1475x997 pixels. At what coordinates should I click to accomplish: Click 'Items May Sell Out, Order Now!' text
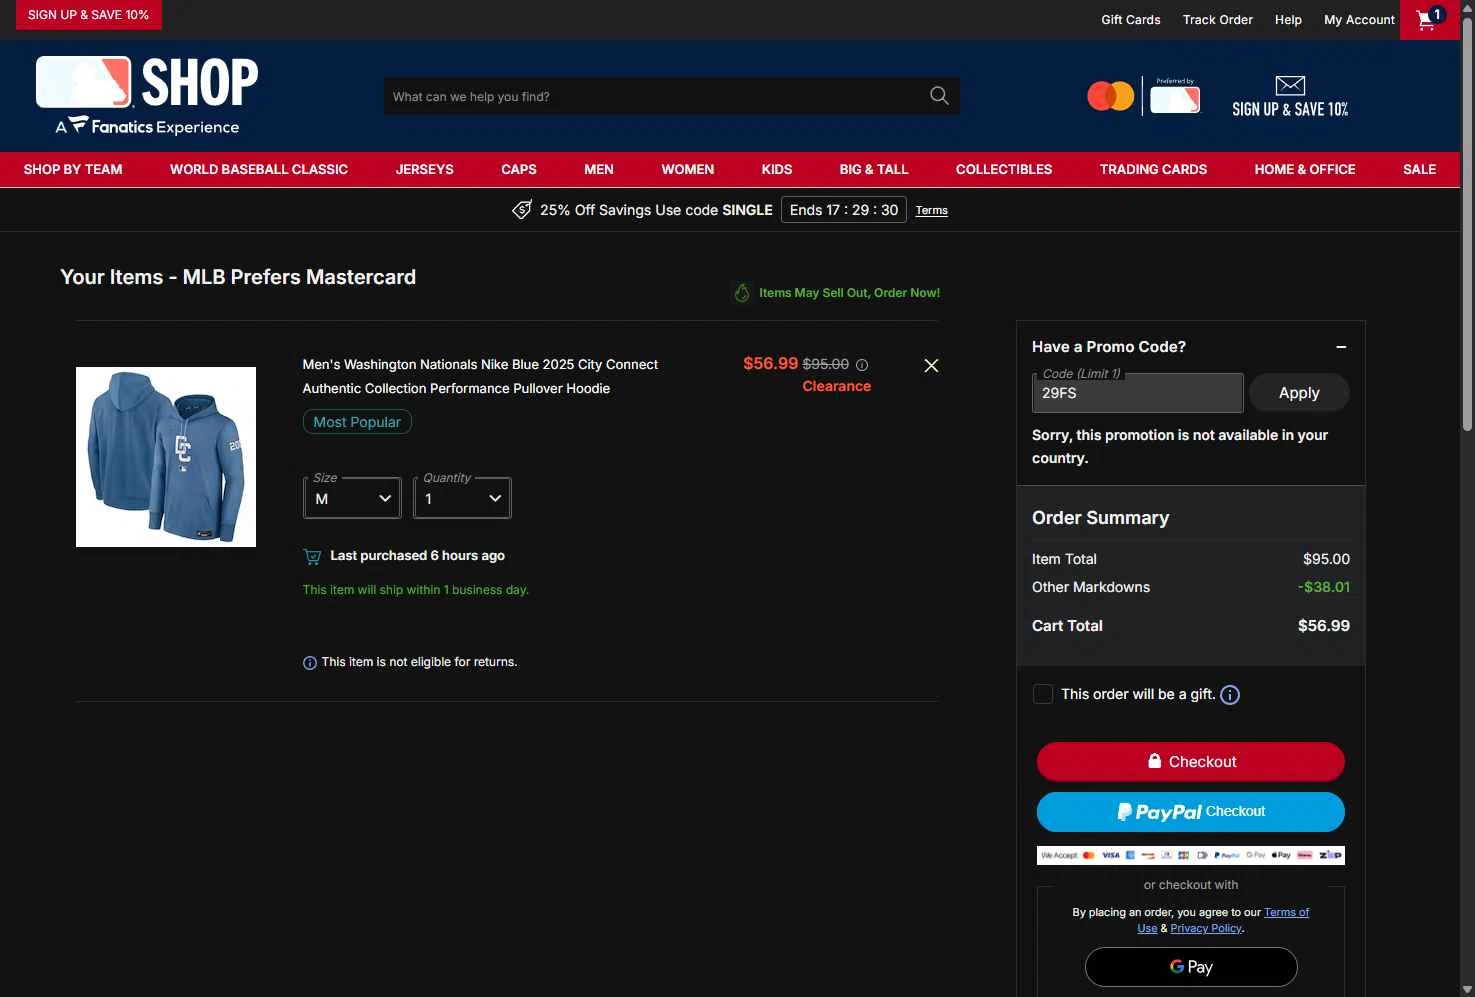point(849,293)
